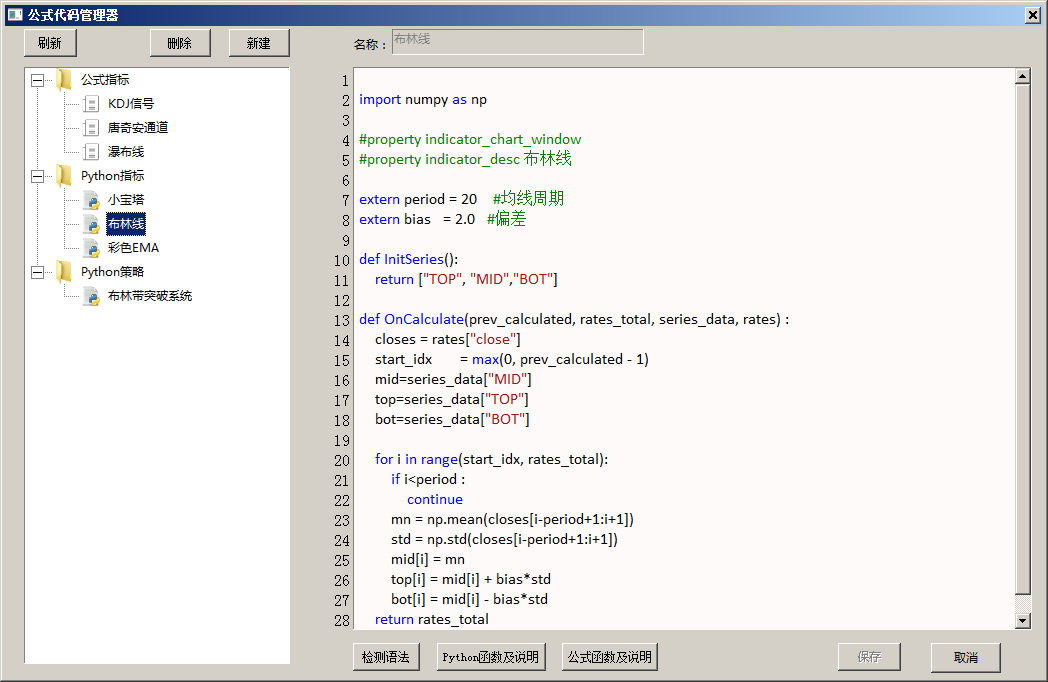Screen dimensions: 1048x682
Task: Select the Python策略 folder label
Action: click(112, 272)
